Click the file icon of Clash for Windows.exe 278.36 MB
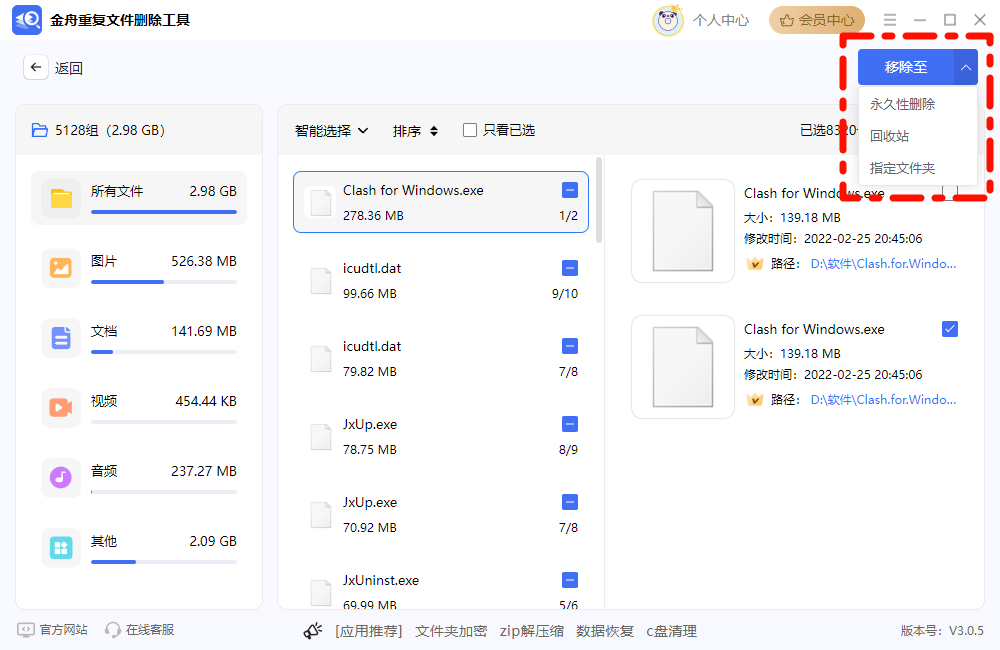 (x=320, y=202)
